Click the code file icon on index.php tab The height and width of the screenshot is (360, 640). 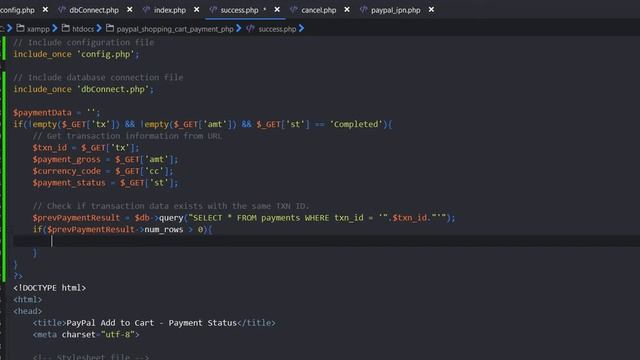[x=147, y=9]
